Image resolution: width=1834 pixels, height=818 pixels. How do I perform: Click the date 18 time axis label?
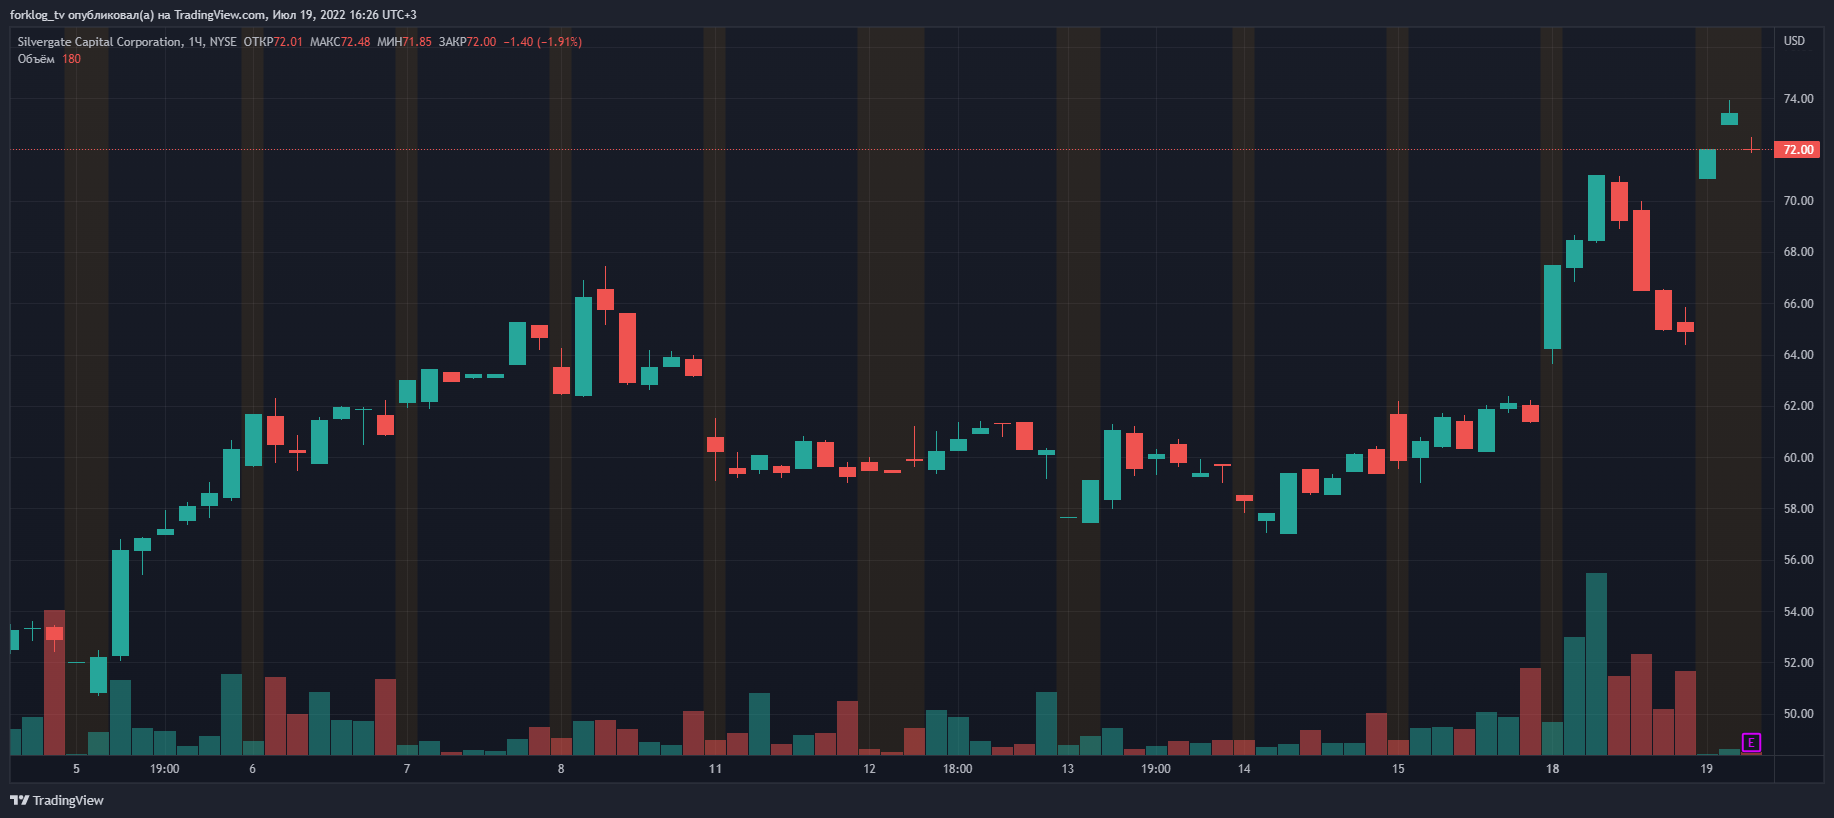[x=1552, y=769]
